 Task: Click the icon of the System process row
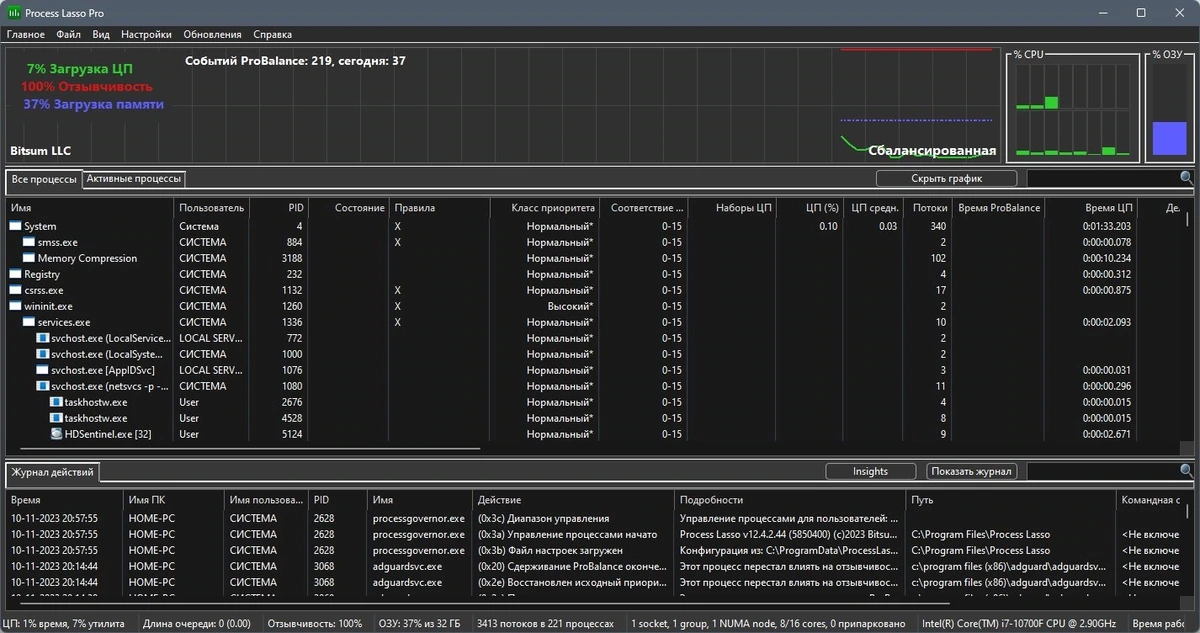[x=15, y=226]
